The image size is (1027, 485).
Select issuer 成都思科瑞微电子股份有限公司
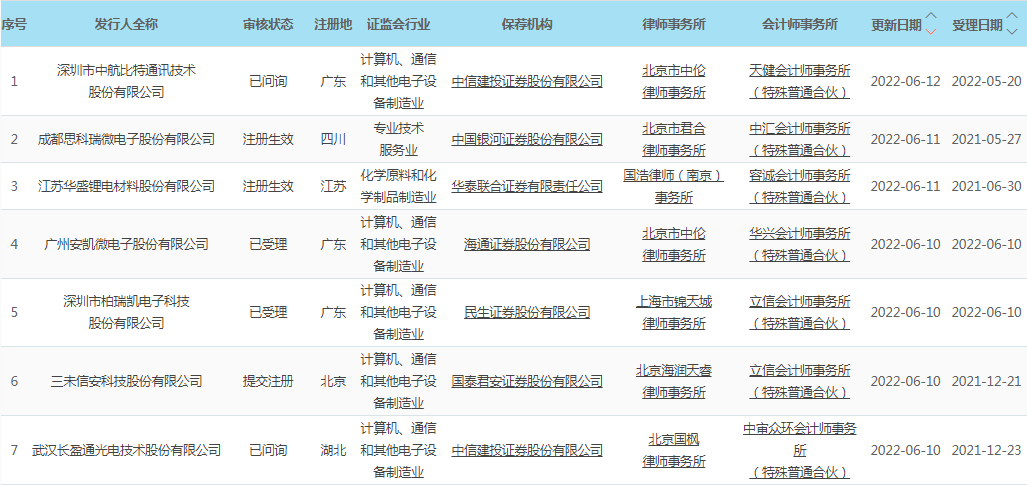tap(126, 139)
